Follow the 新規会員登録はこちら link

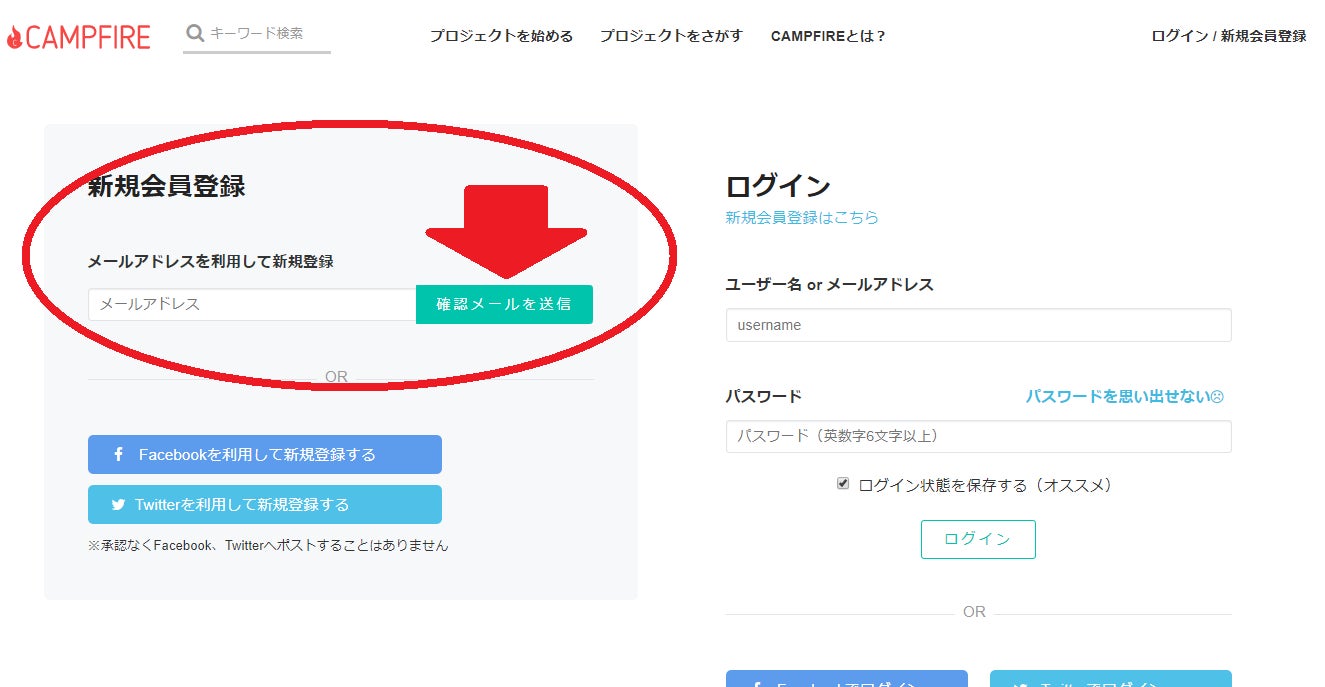(801, 217)
